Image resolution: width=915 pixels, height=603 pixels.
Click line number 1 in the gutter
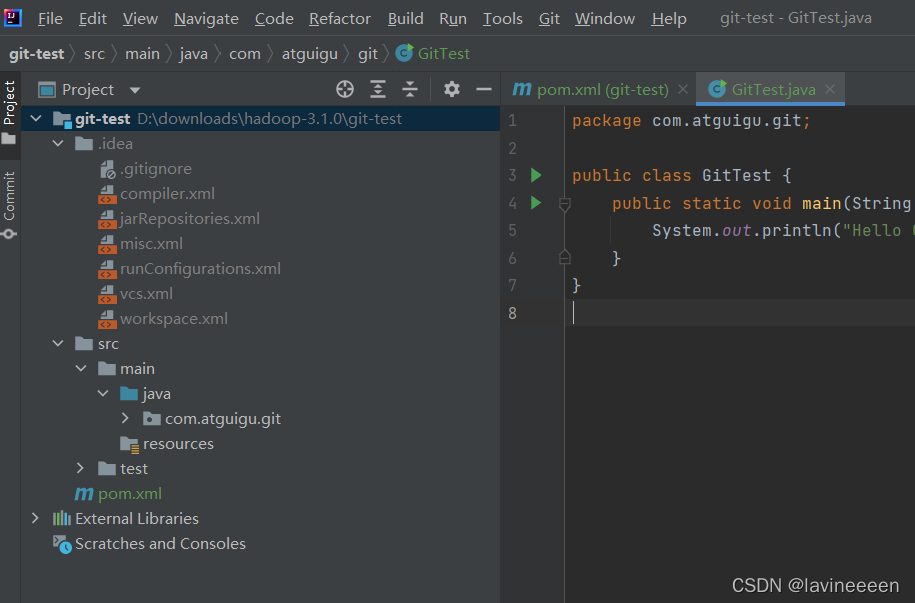tap(512, 121)
